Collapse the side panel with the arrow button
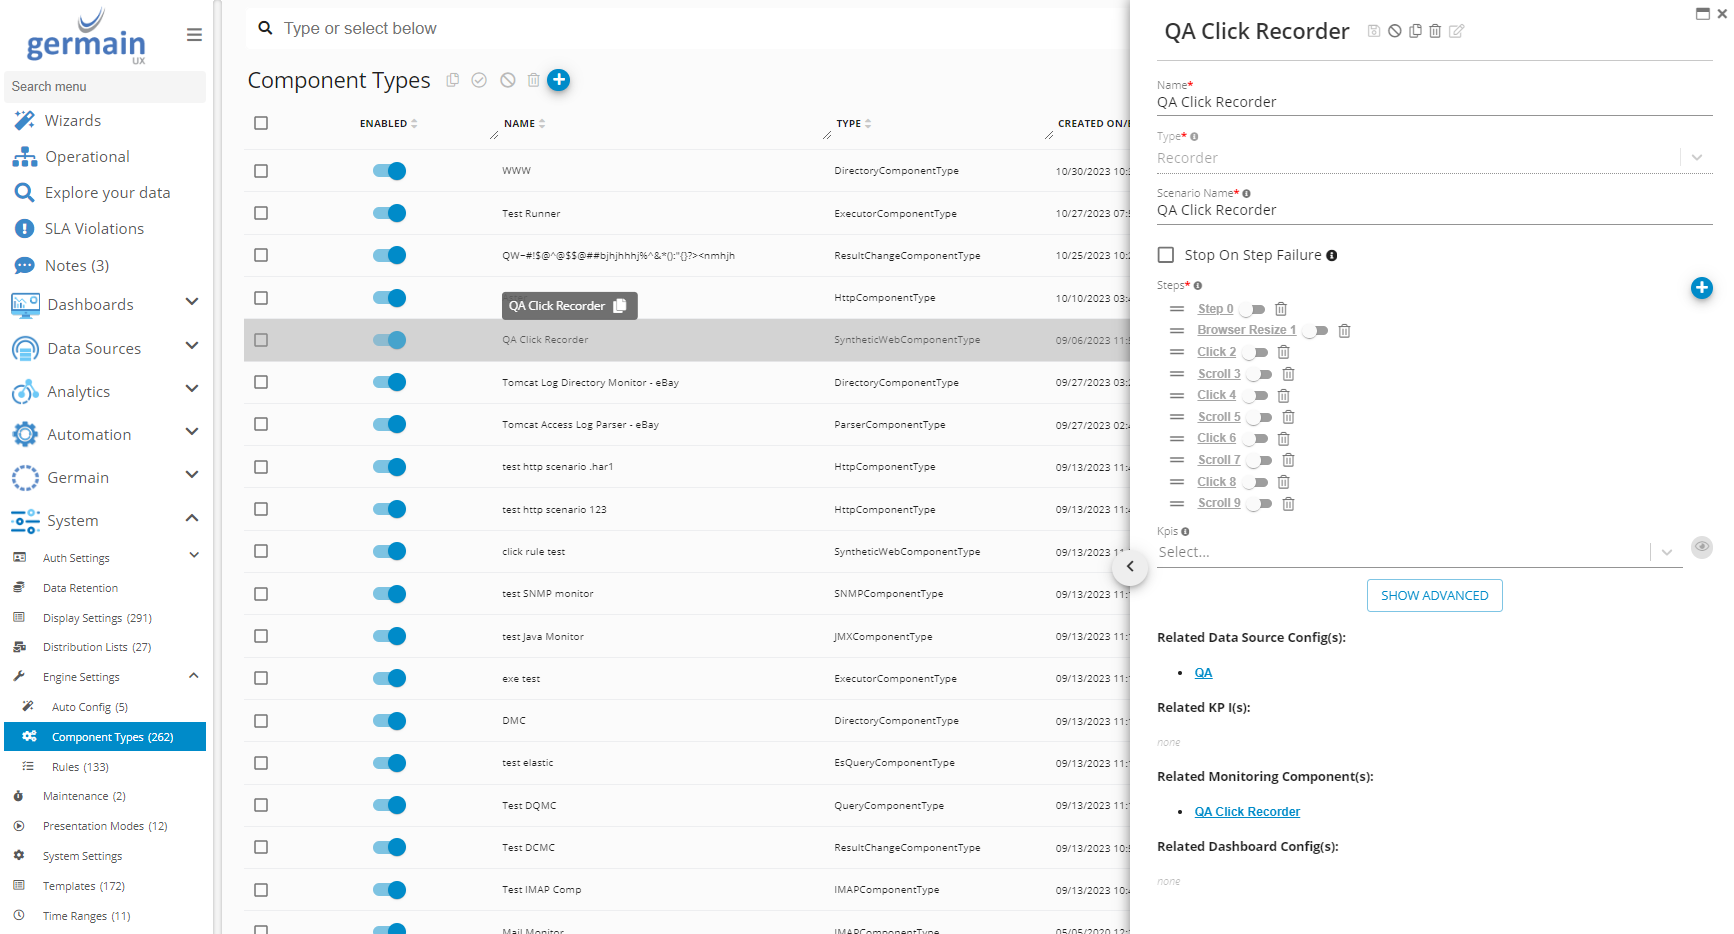1734x934 pixels. [x=1130, y=567]
